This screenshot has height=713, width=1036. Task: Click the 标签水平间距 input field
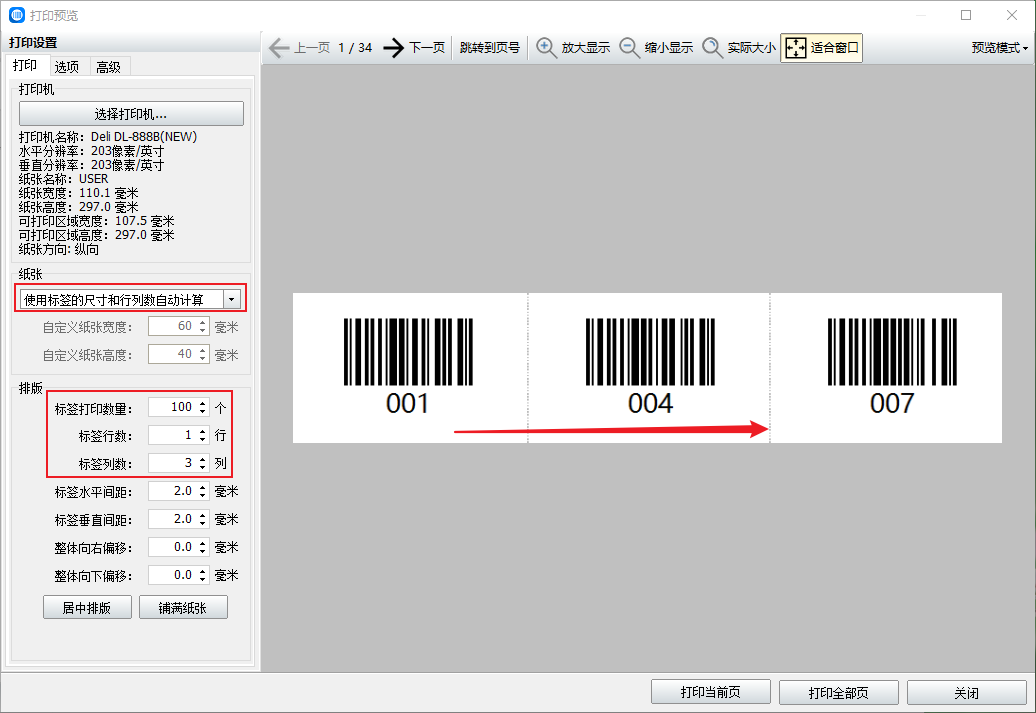171,491
